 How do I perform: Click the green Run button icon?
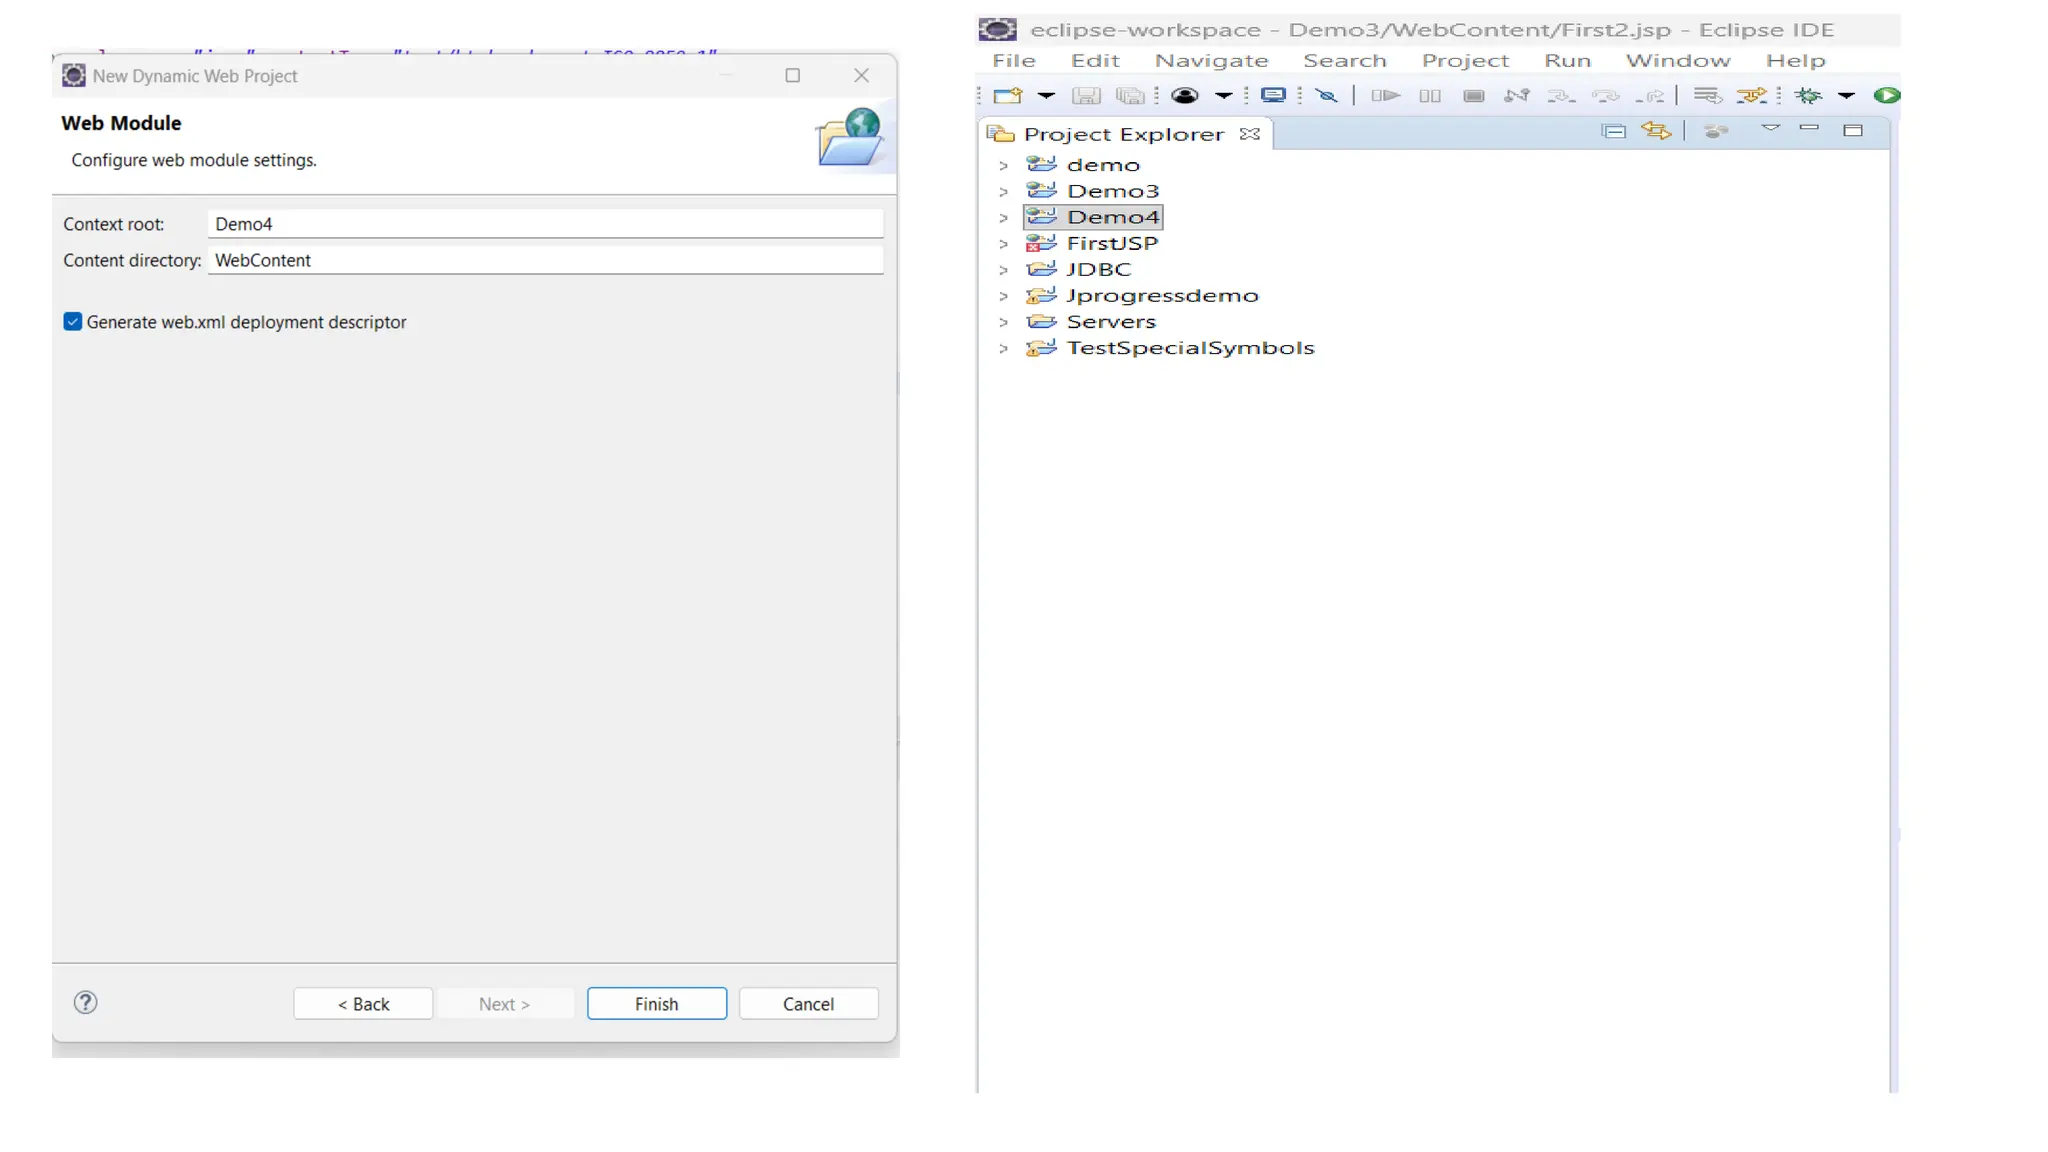(x=1886, y=96)
